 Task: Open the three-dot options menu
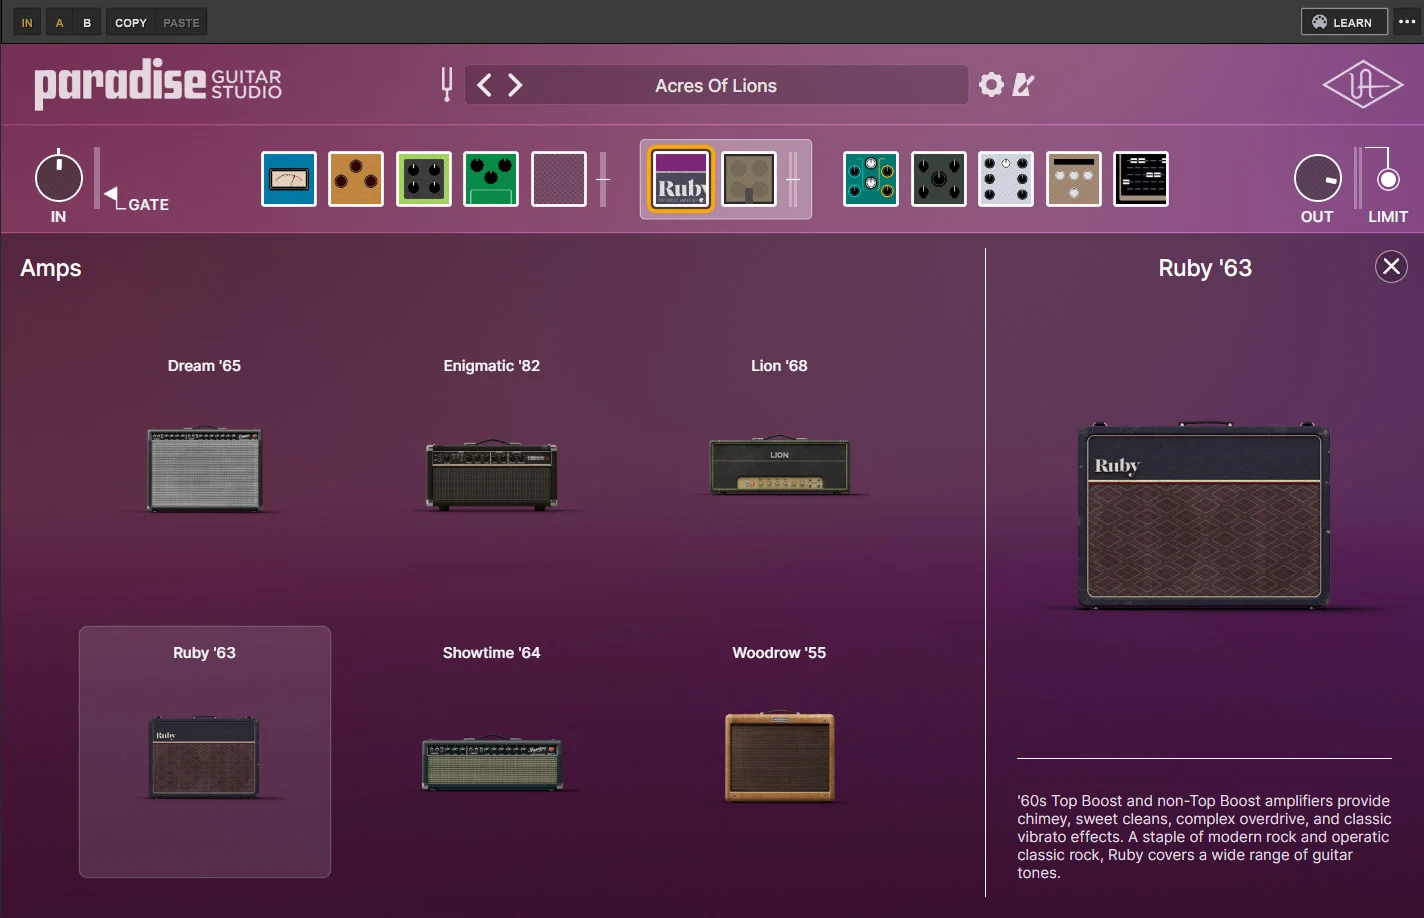pos(1407,22)
